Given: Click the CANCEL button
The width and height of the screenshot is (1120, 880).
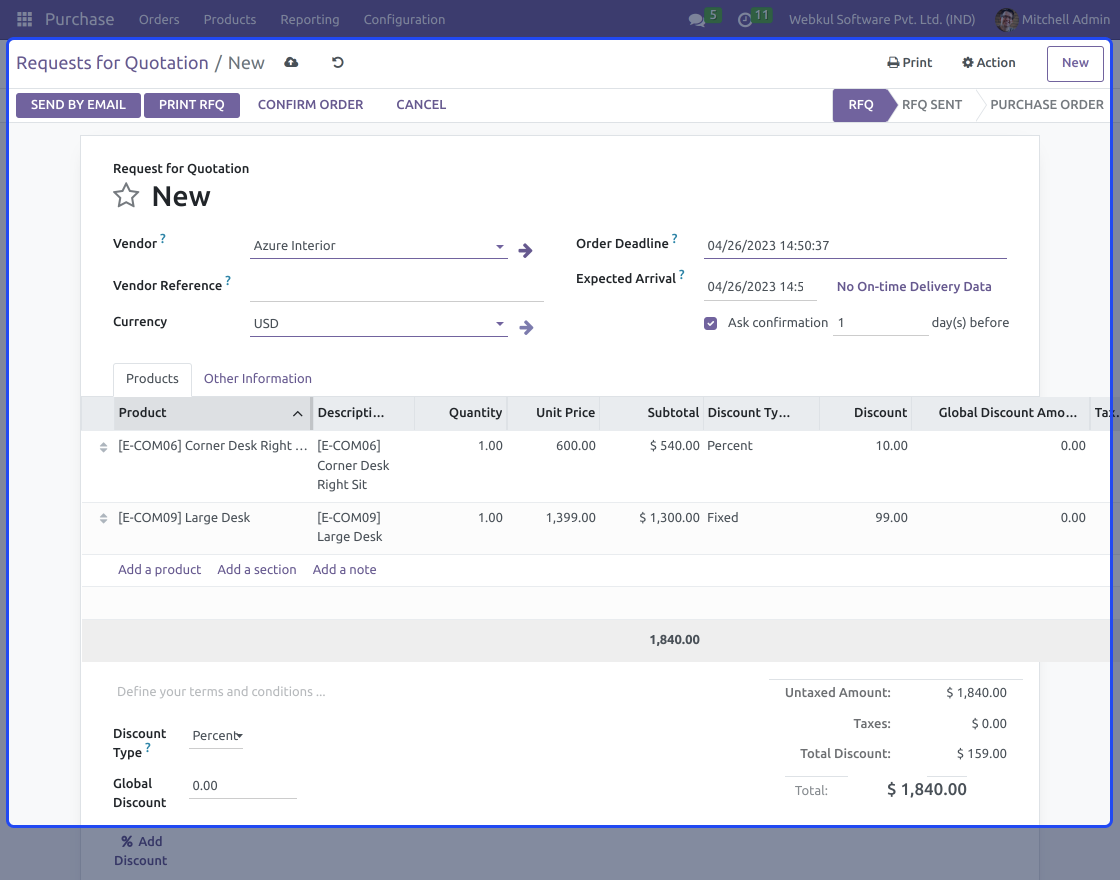Looking at the screenshot, I should (421, 105).
